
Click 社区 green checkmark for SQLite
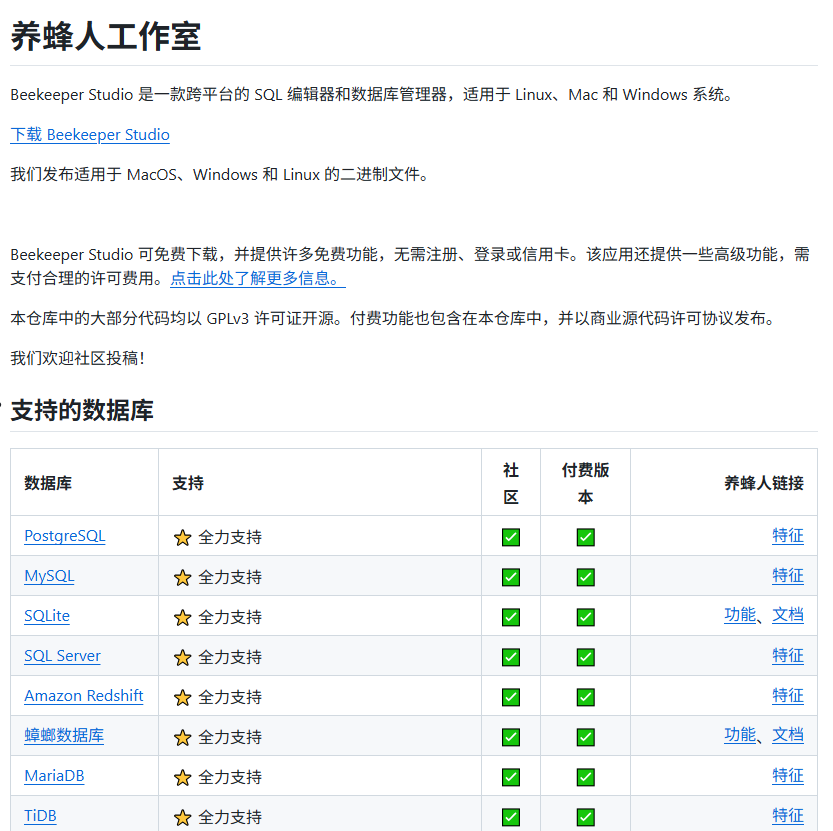pyautogui.click(x=511, y=617)
